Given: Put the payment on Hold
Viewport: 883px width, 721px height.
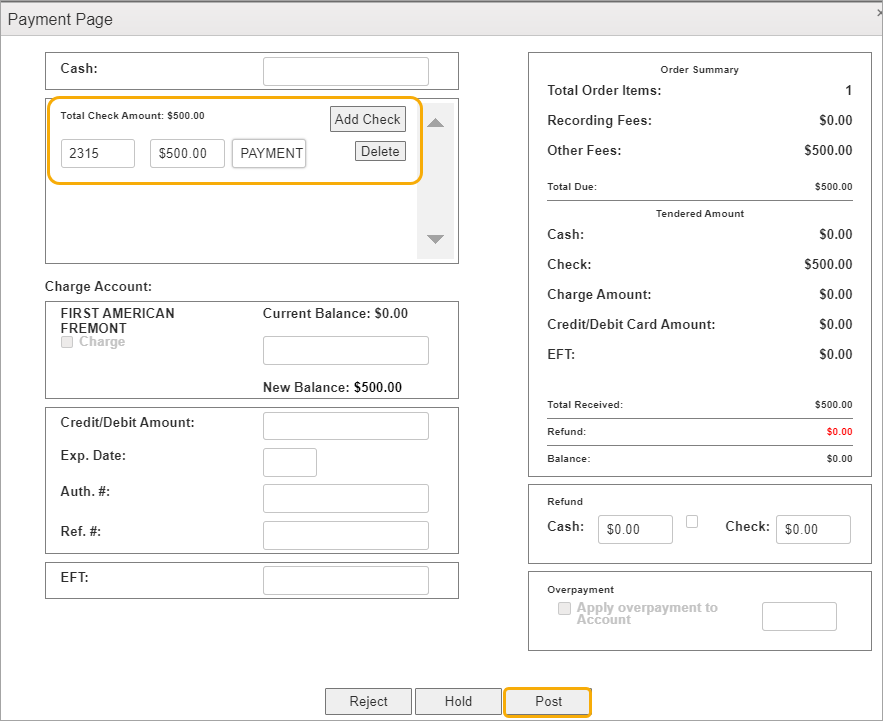Looking at the screenshot, I should (x=458, y=701).
